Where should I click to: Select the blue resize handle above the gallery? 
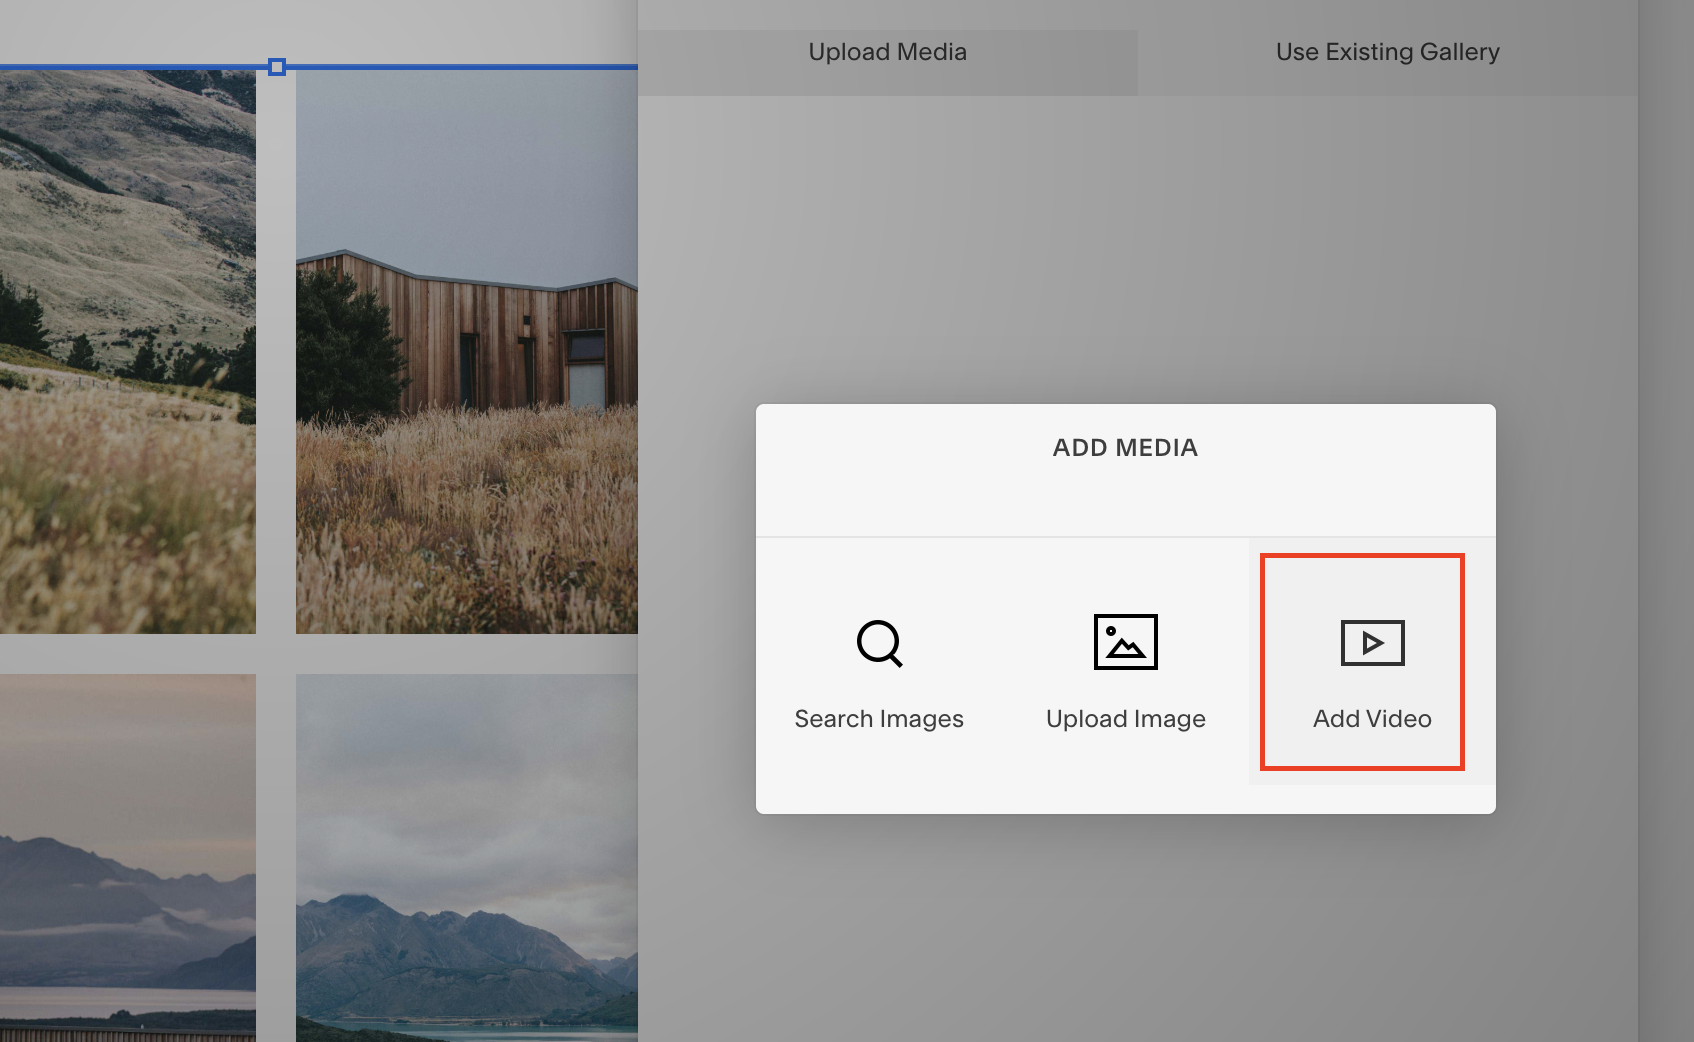tap(277, 67)
